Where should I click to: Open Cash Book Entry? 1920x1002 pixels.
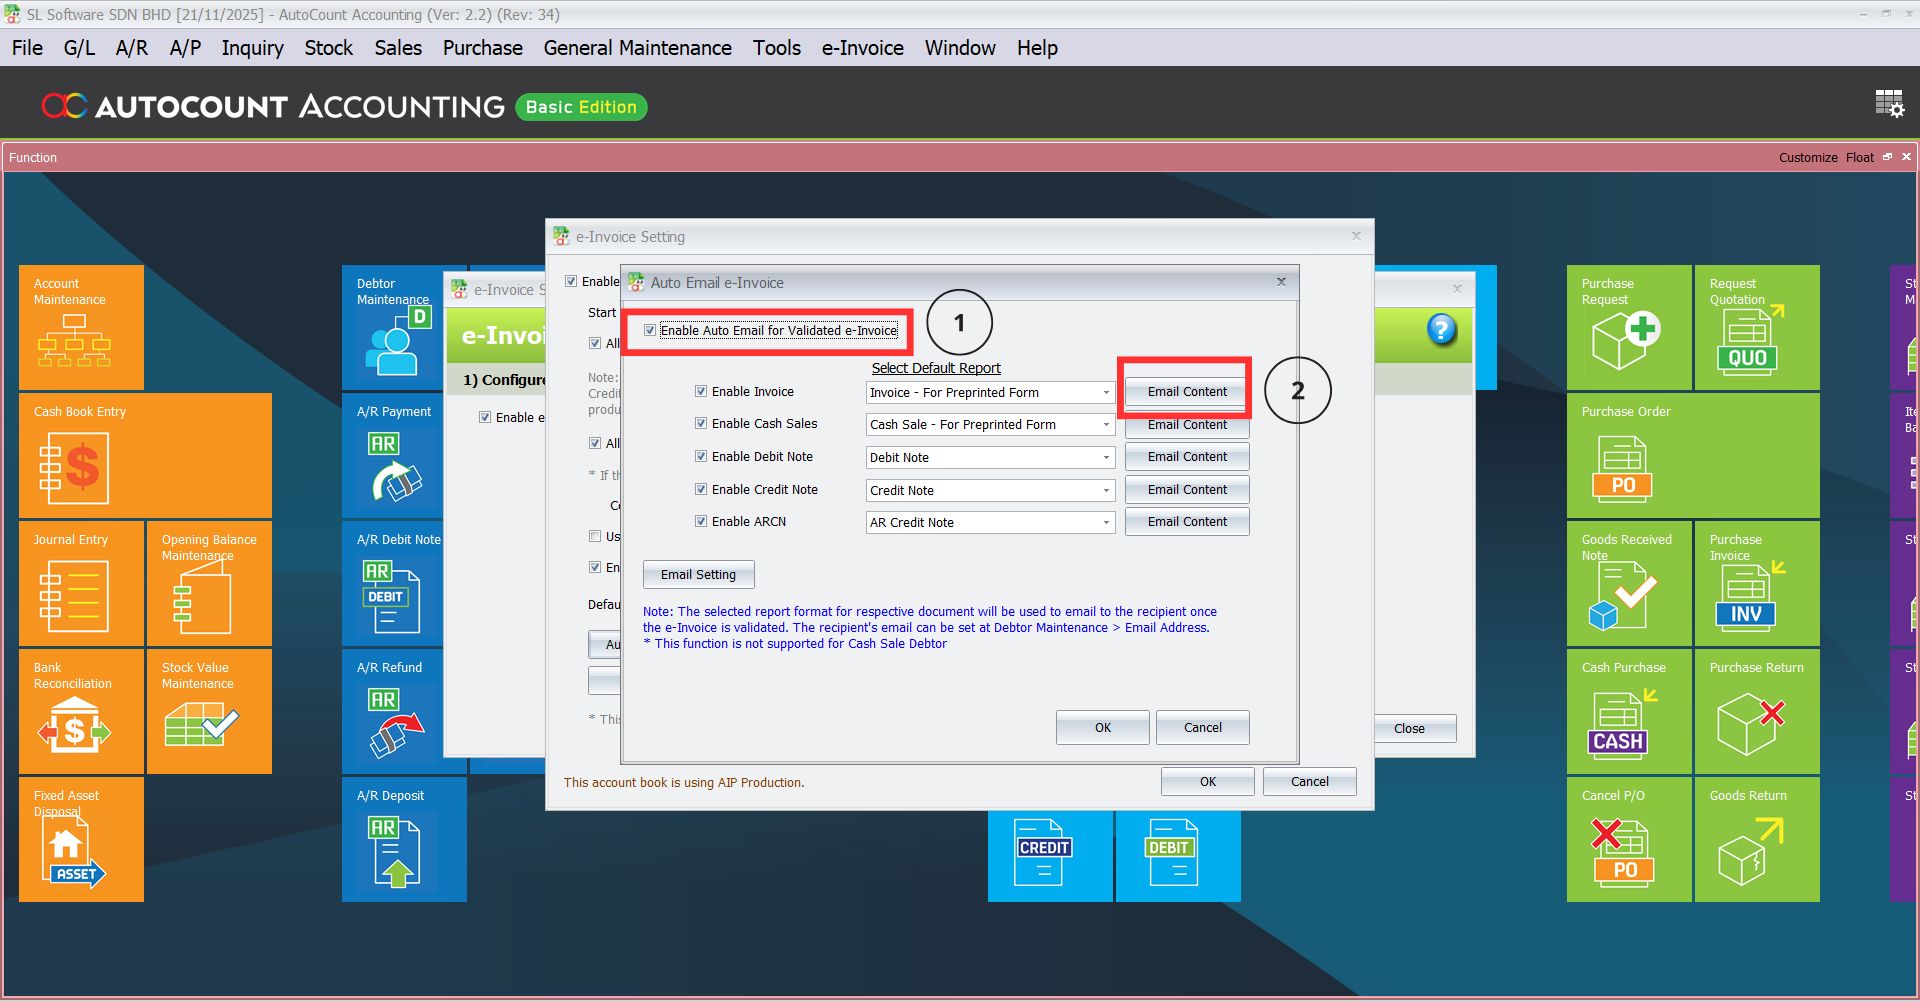(x=145, y=455)
